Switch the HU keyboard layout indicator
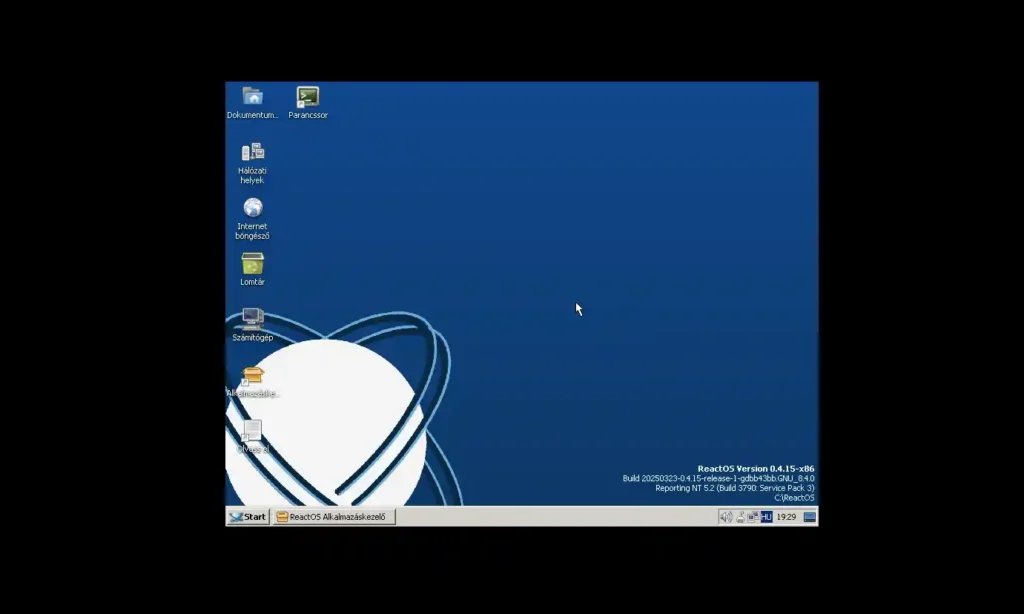The width and height of the screenshot is (1024, 614). 767,517
